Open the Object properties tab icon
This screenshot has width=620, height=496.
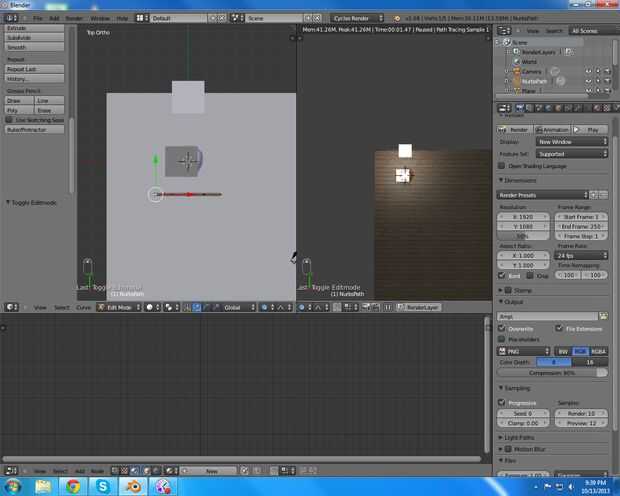point(558,108)
